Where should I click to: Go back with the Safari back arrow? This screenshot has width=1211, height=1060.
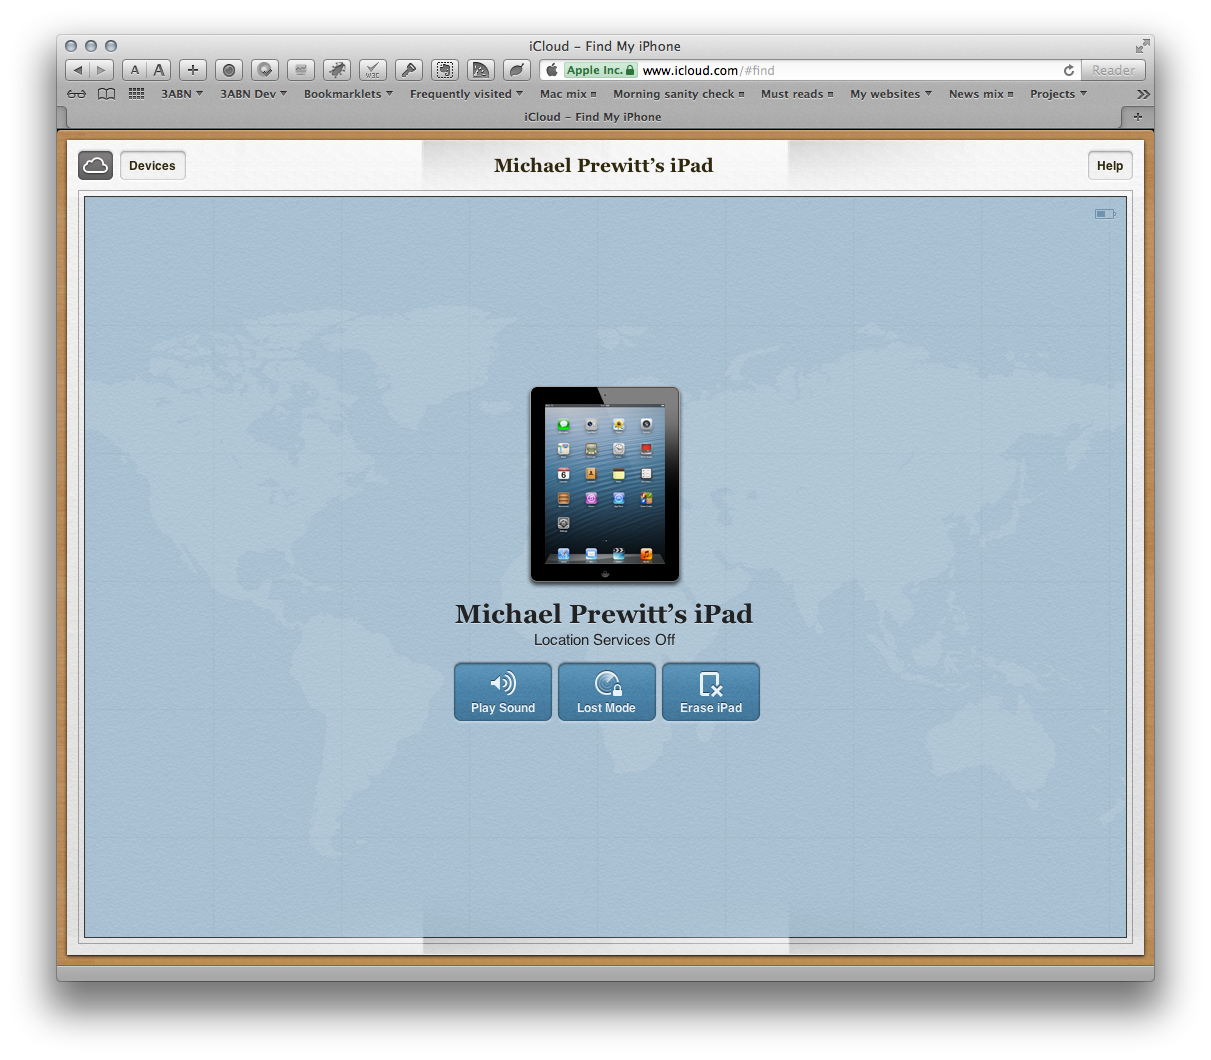click(x=77, y=70)
